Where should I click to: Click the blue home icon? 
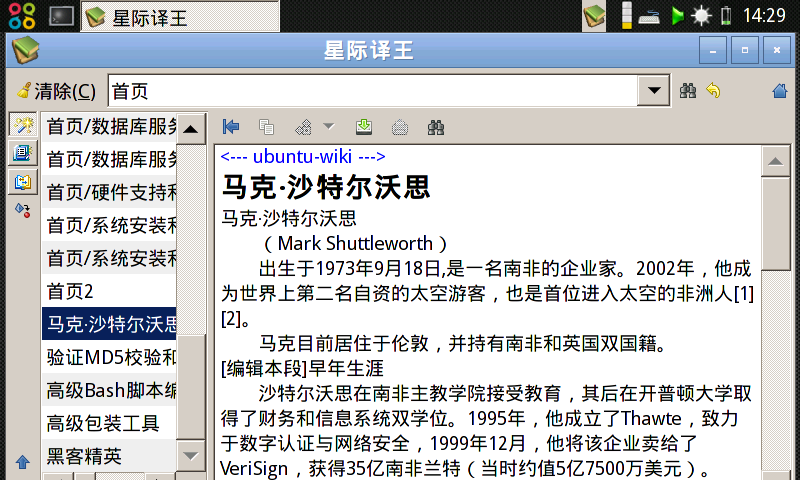click(780, 91)
